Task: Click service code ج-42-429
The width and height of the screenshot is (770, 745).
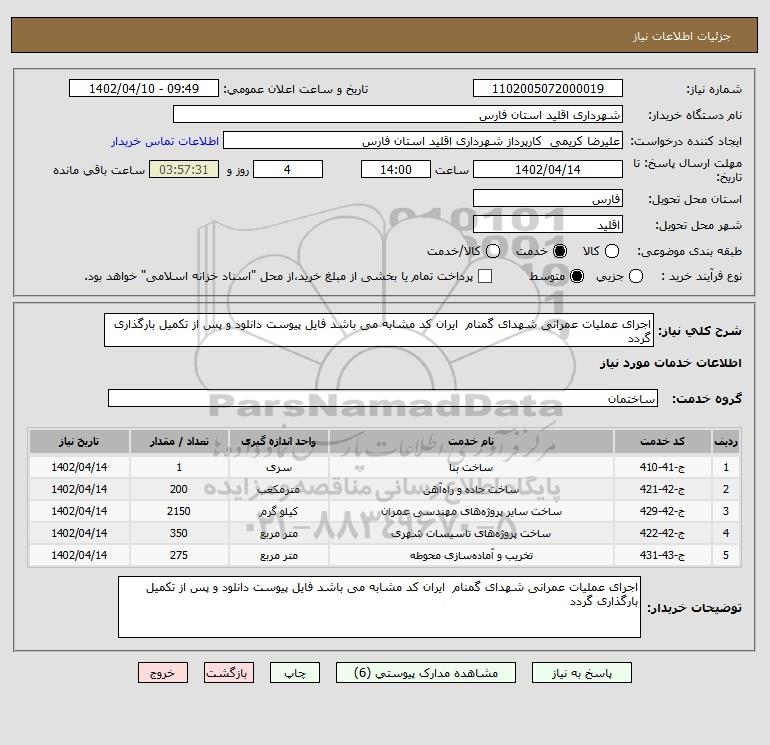Action: (x=662, y=511)
